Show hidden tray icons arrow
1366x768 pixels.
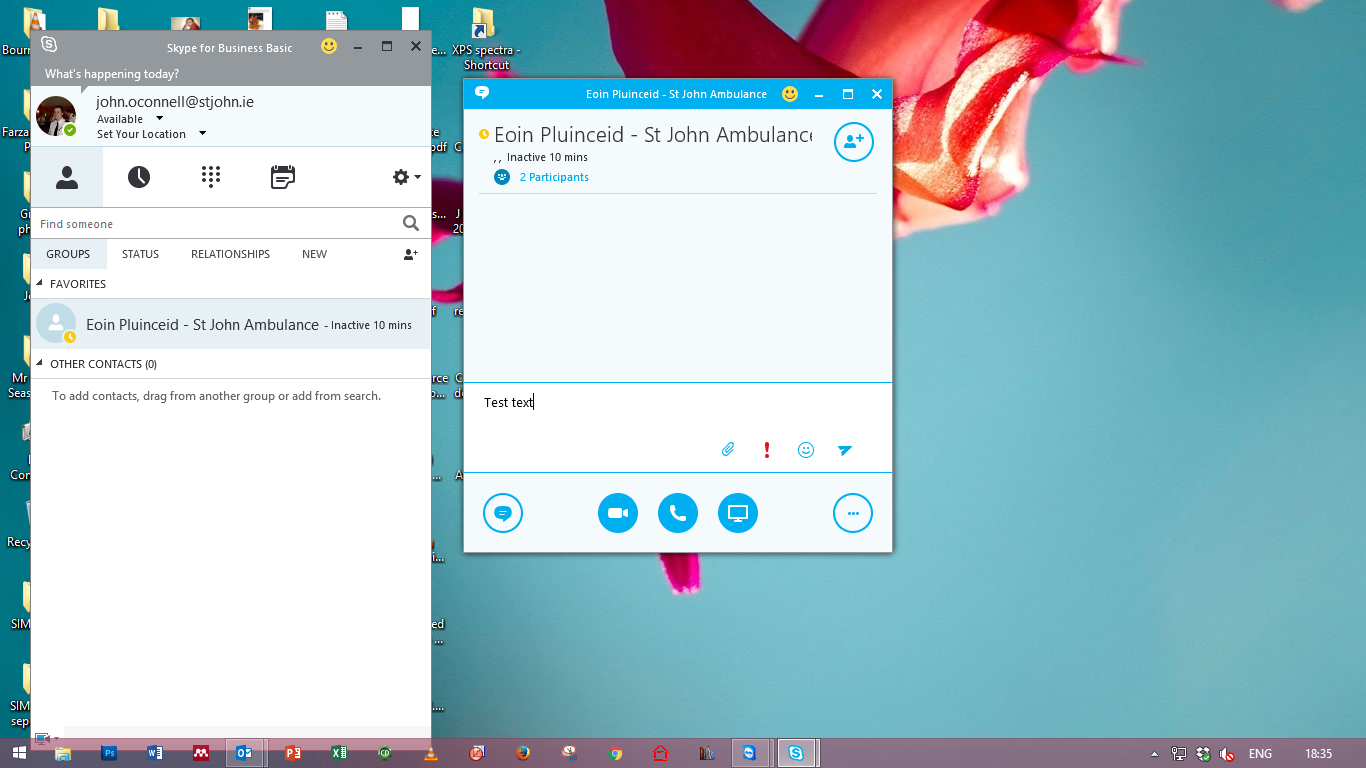pos(1155,754)
